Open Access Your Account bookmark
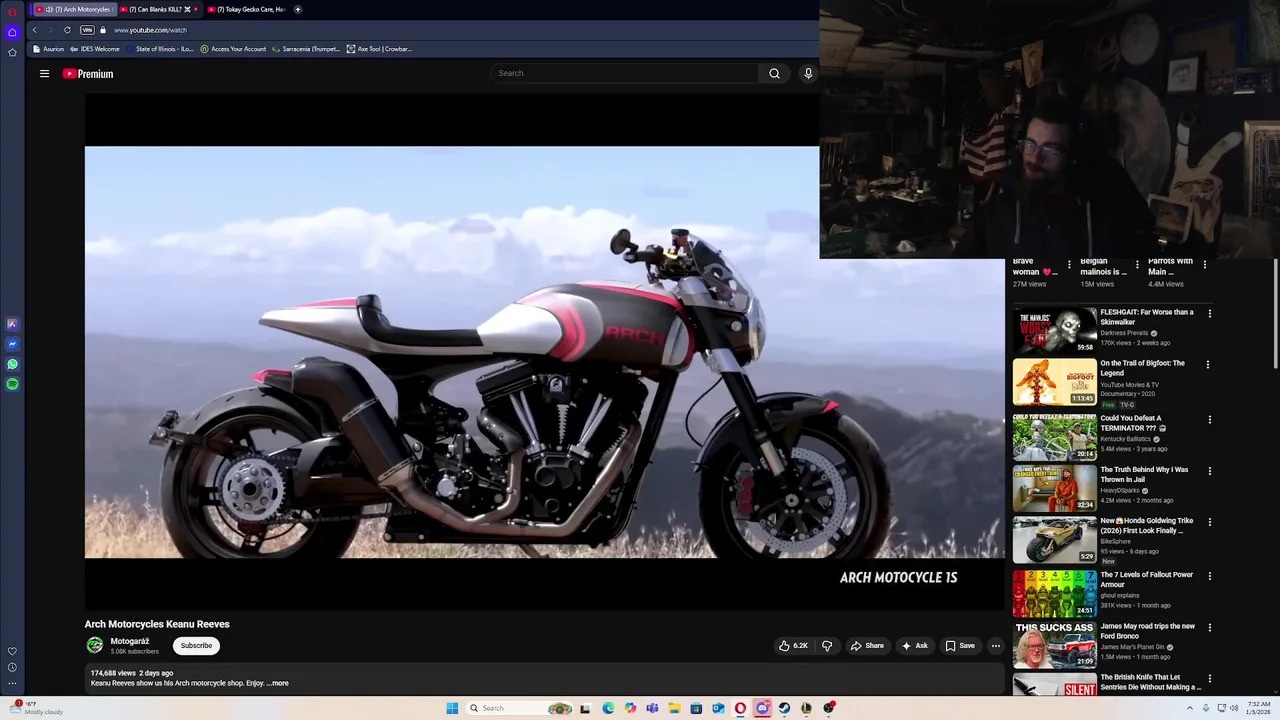Viewport: 1280px width, 720px height. (233, 49)
